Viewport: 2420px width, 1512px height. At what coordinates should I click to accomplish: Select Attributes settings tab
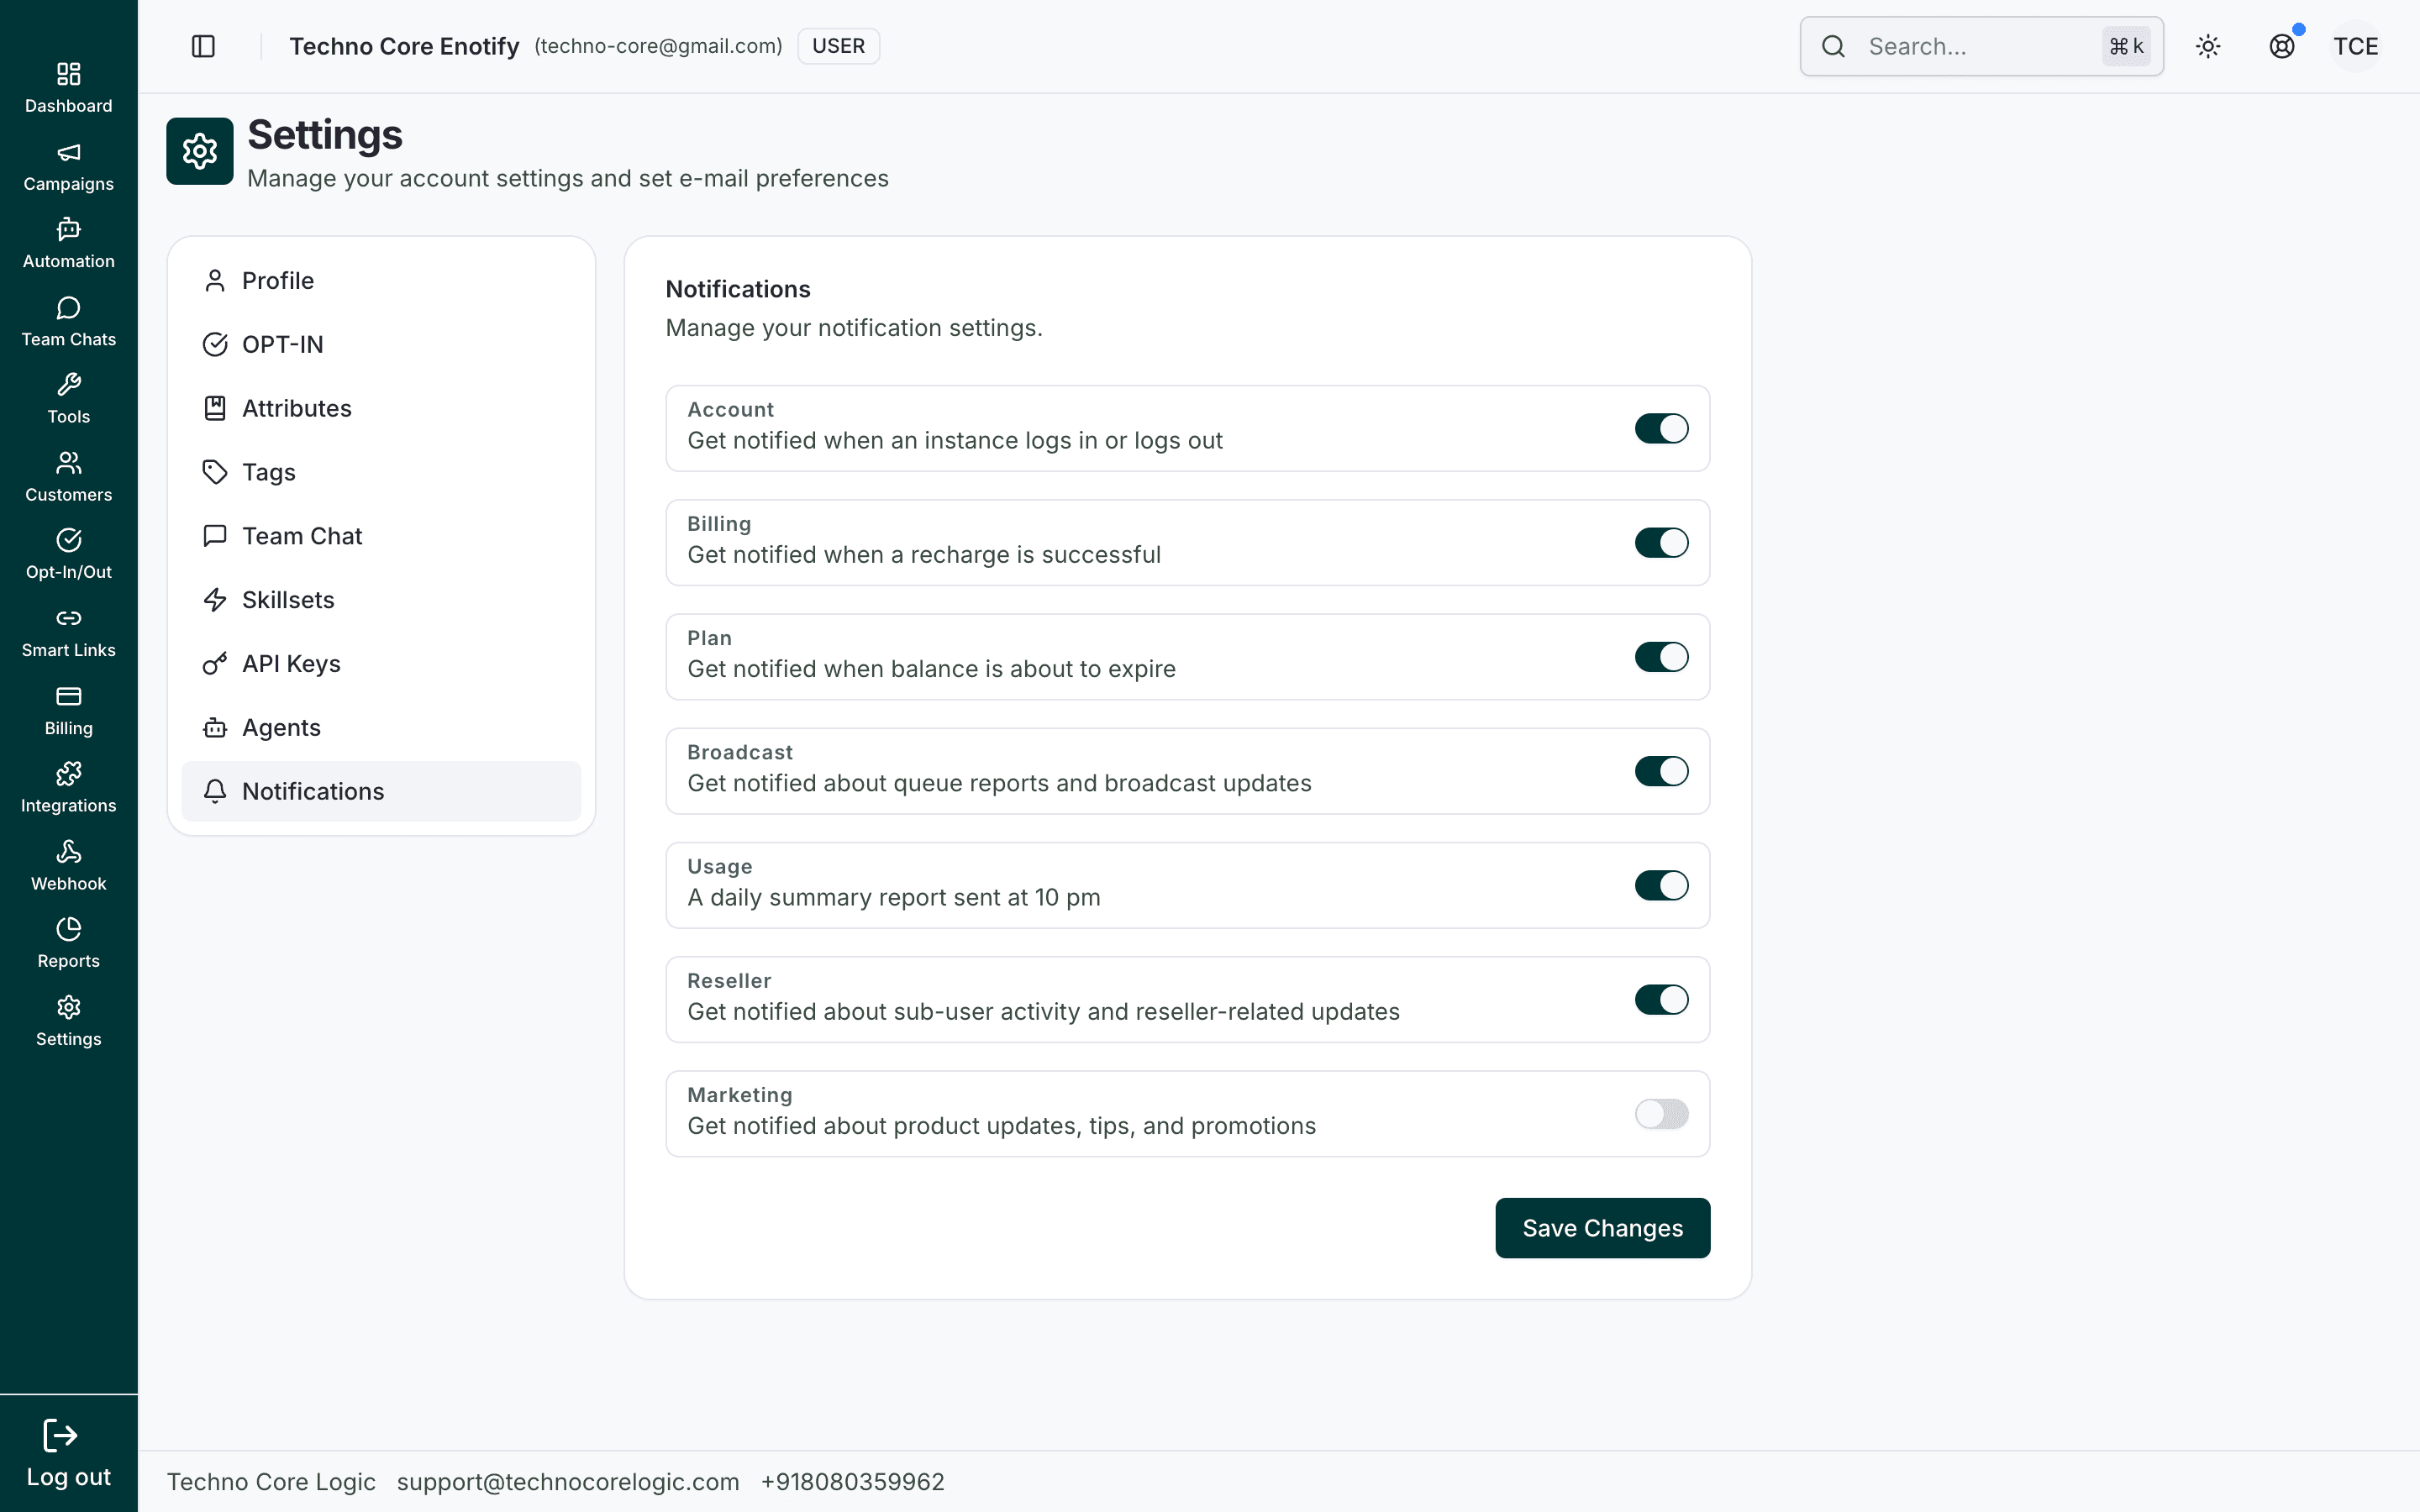(381, 408)
